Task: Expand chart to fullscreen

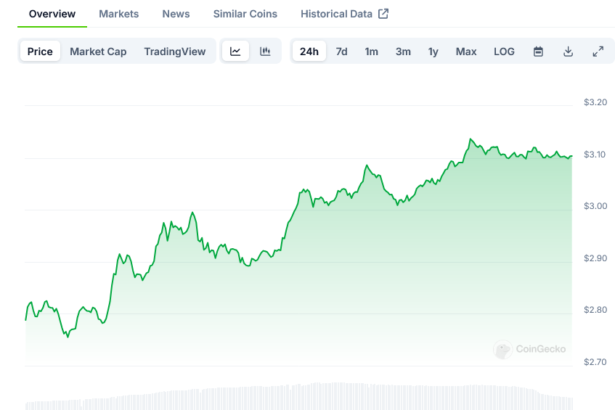Action: coord(598,51)
